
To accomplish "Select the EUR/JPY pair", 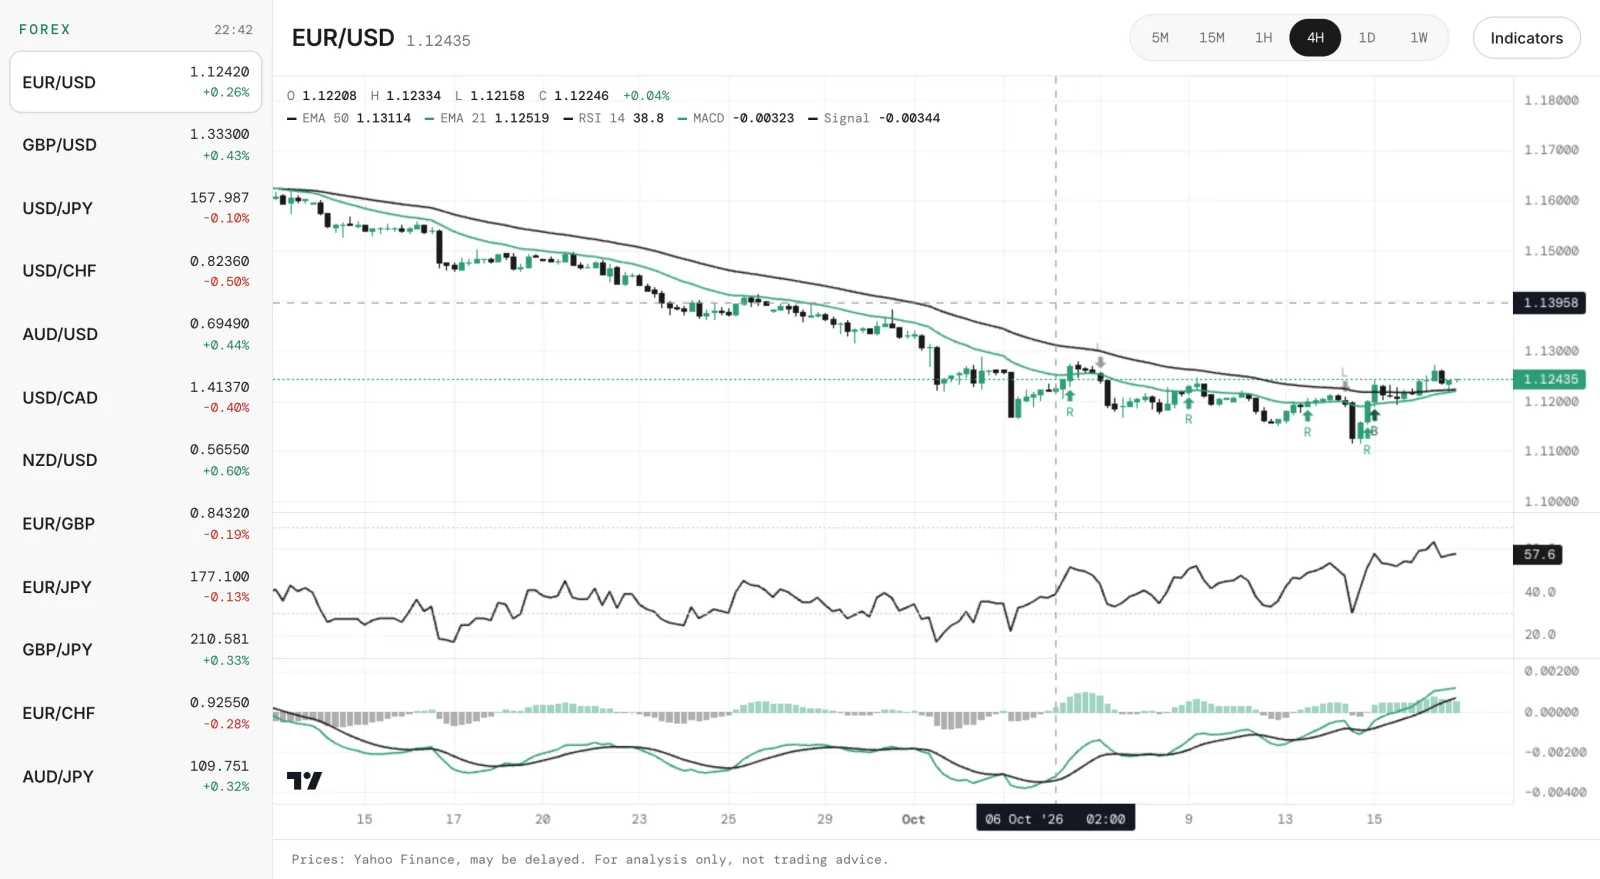I will pos(136,587).
